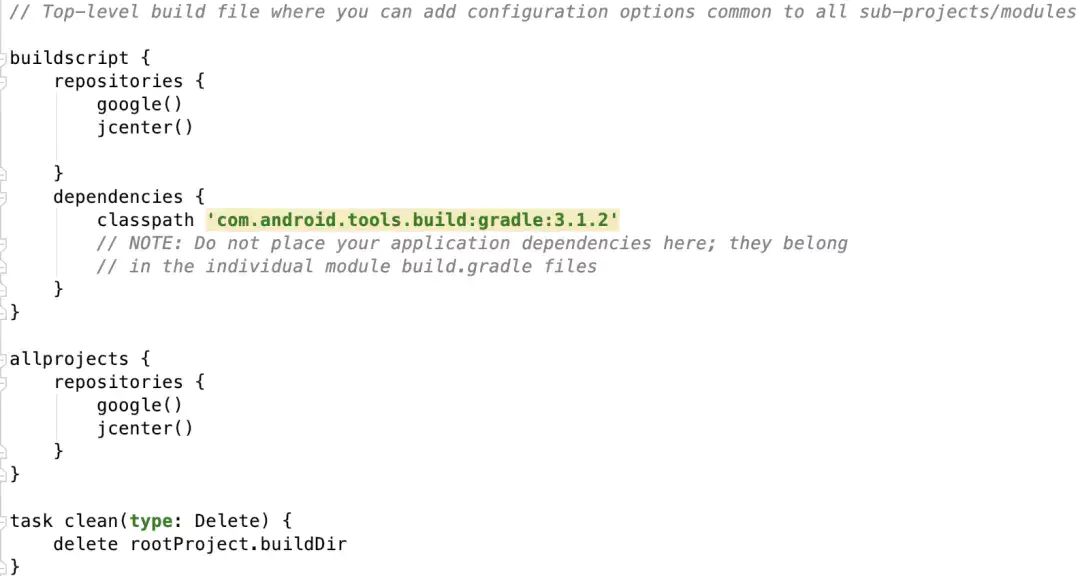
Task: Click the dependencies keyword
Action: pos(118,197)
